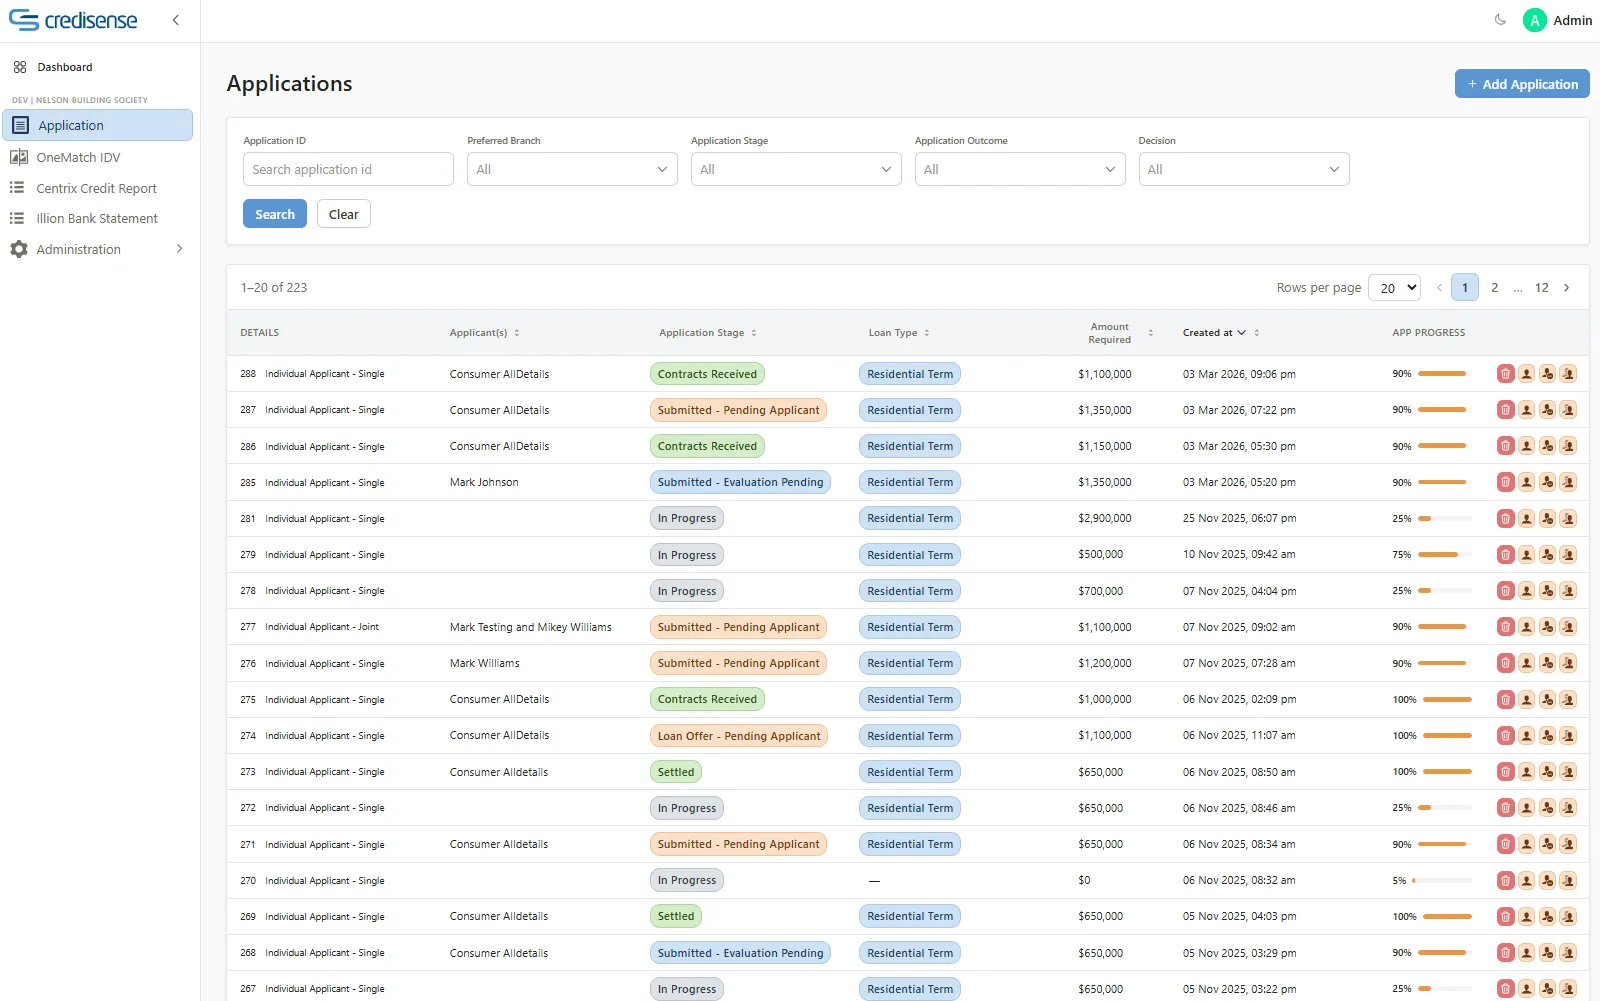This screenshot has width=1600, height=1001.
Task: Click the user-minus icon in row 286
Action: (1547, 446)
